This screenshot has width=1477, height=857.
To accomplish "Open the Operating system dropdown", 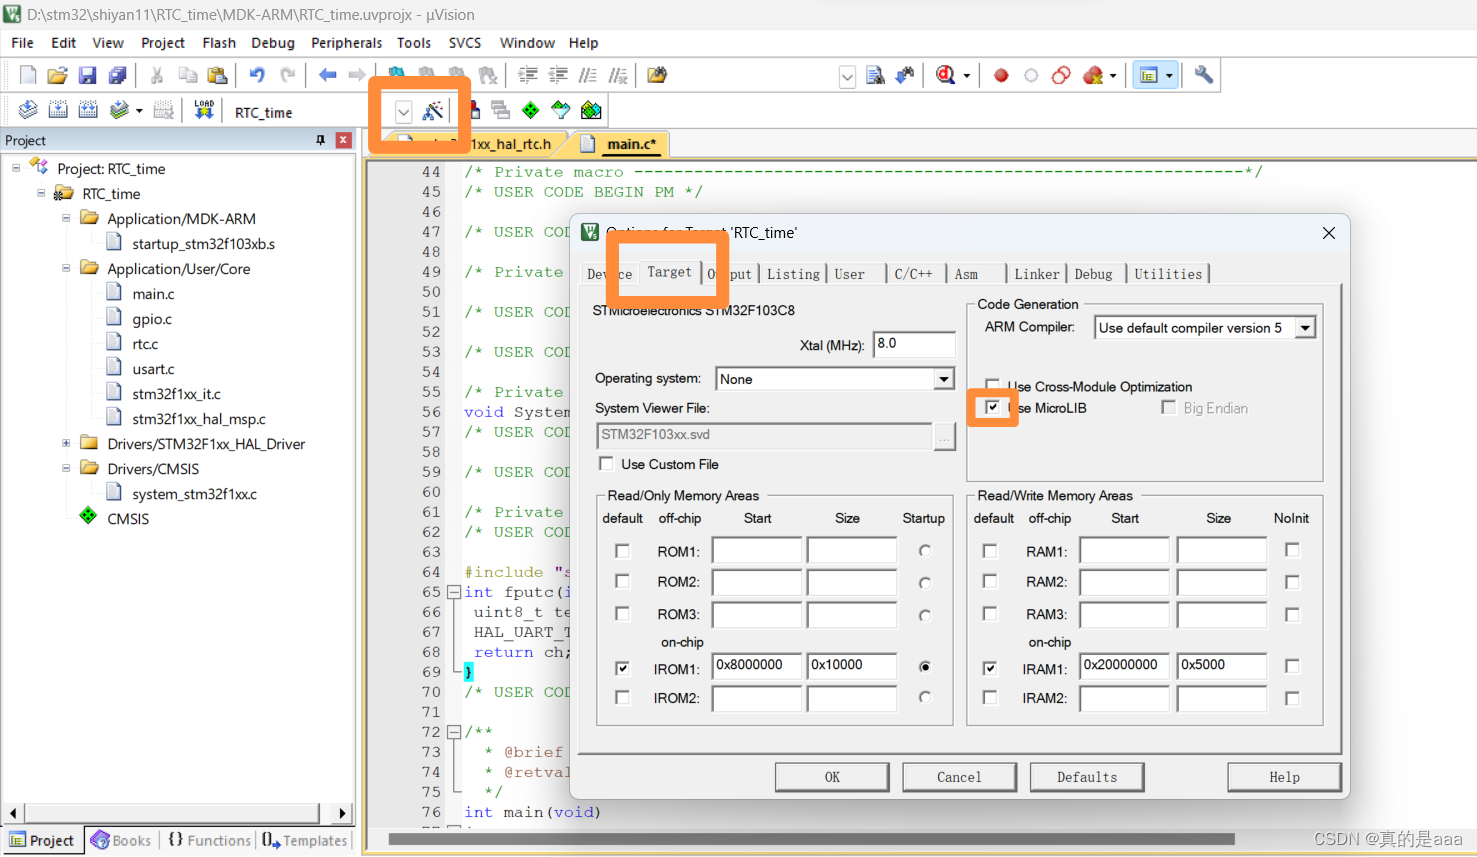I will [943, 379].
